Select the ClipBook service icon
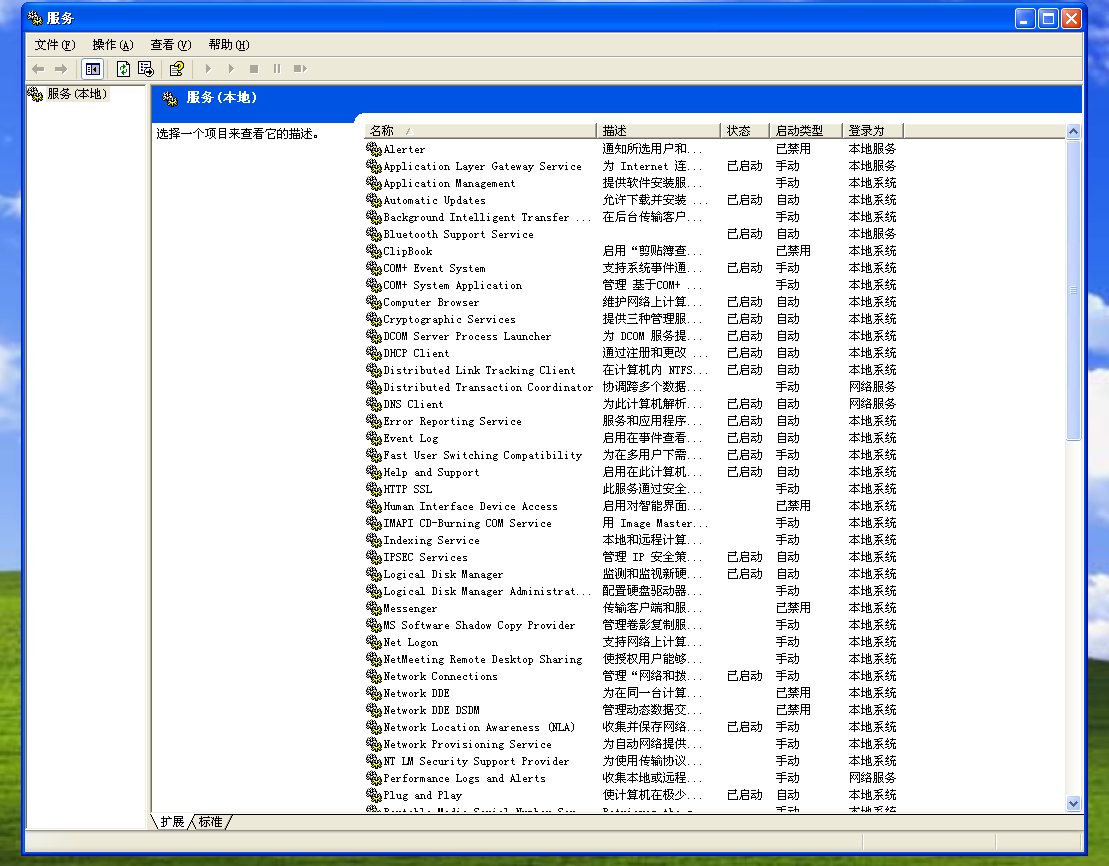 (x=373, y=250)
